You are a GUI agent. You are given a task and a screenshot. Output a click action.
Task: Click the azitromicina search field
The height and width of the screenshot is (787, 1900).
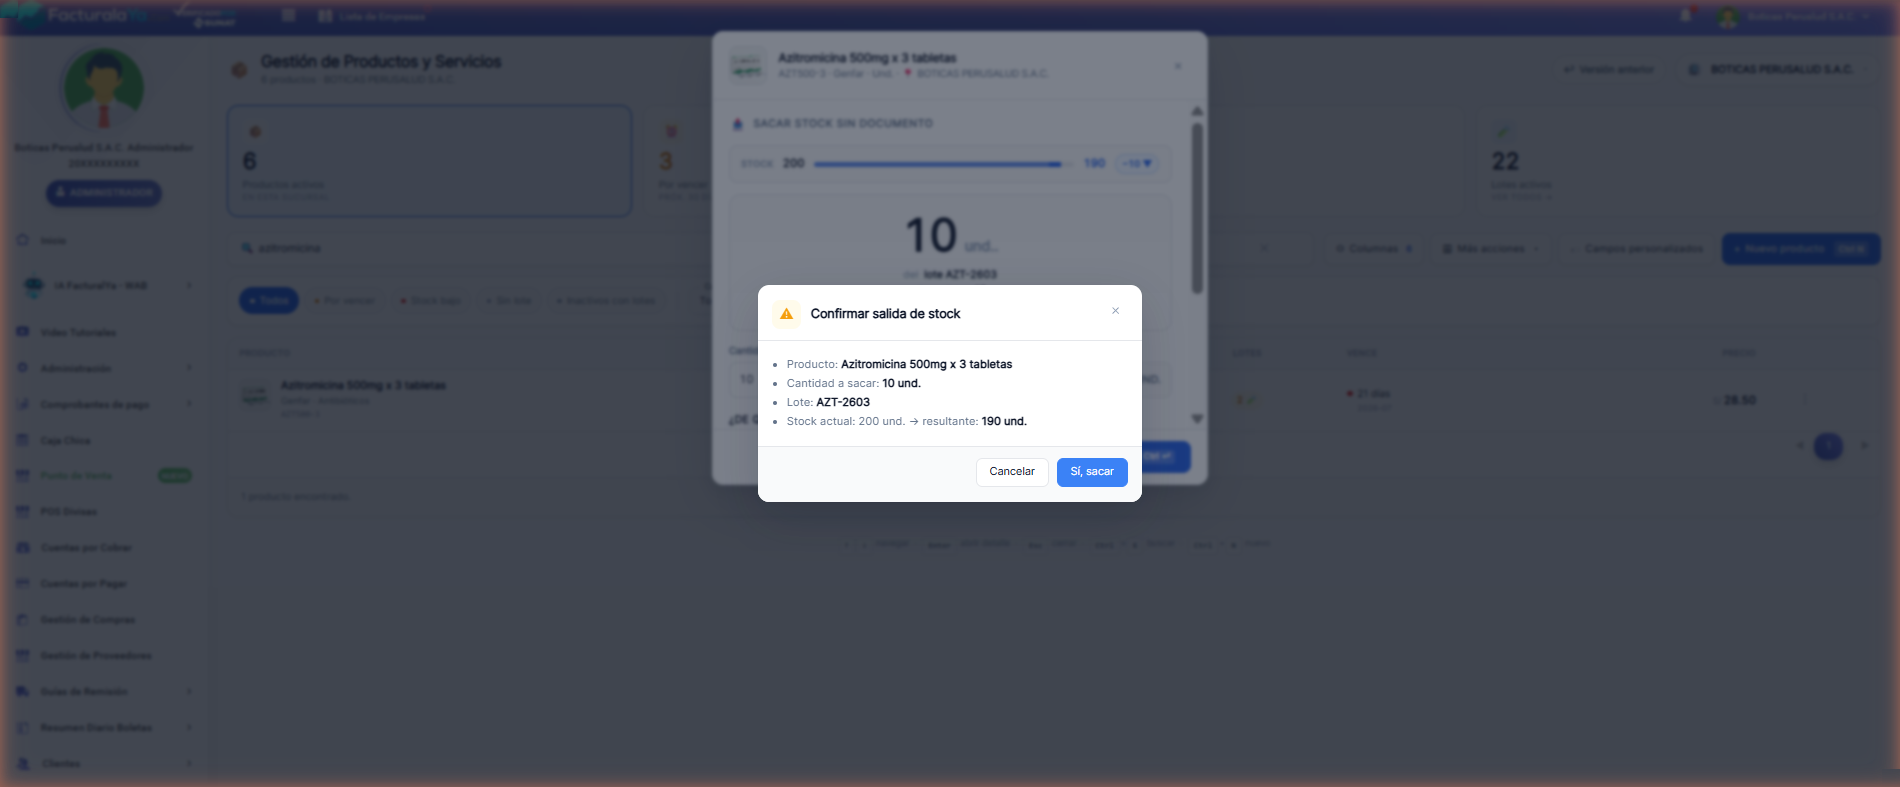coord(470,248)
